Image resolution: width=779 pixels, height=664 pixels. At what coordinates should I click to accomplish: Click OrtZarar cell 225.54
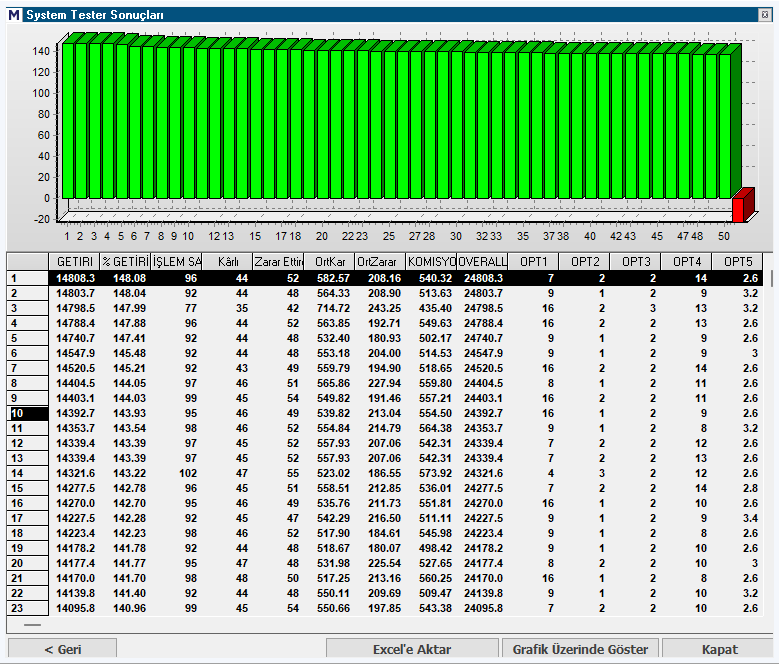coord(381,563)
